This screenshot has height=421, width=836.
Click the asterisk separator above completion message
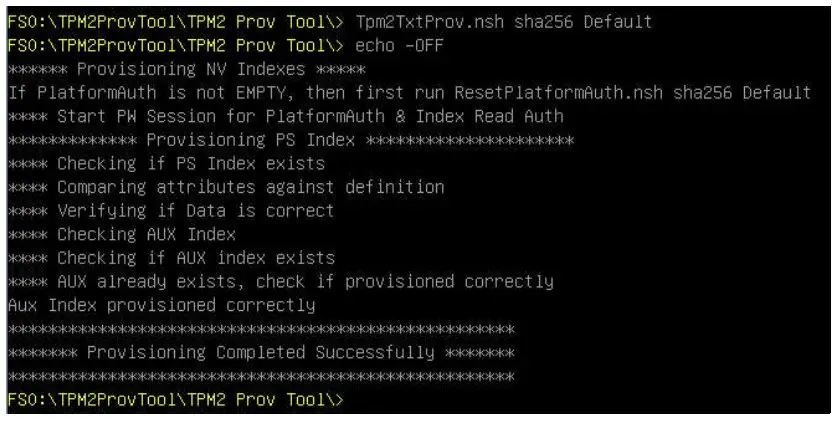(x=260, y=329)
